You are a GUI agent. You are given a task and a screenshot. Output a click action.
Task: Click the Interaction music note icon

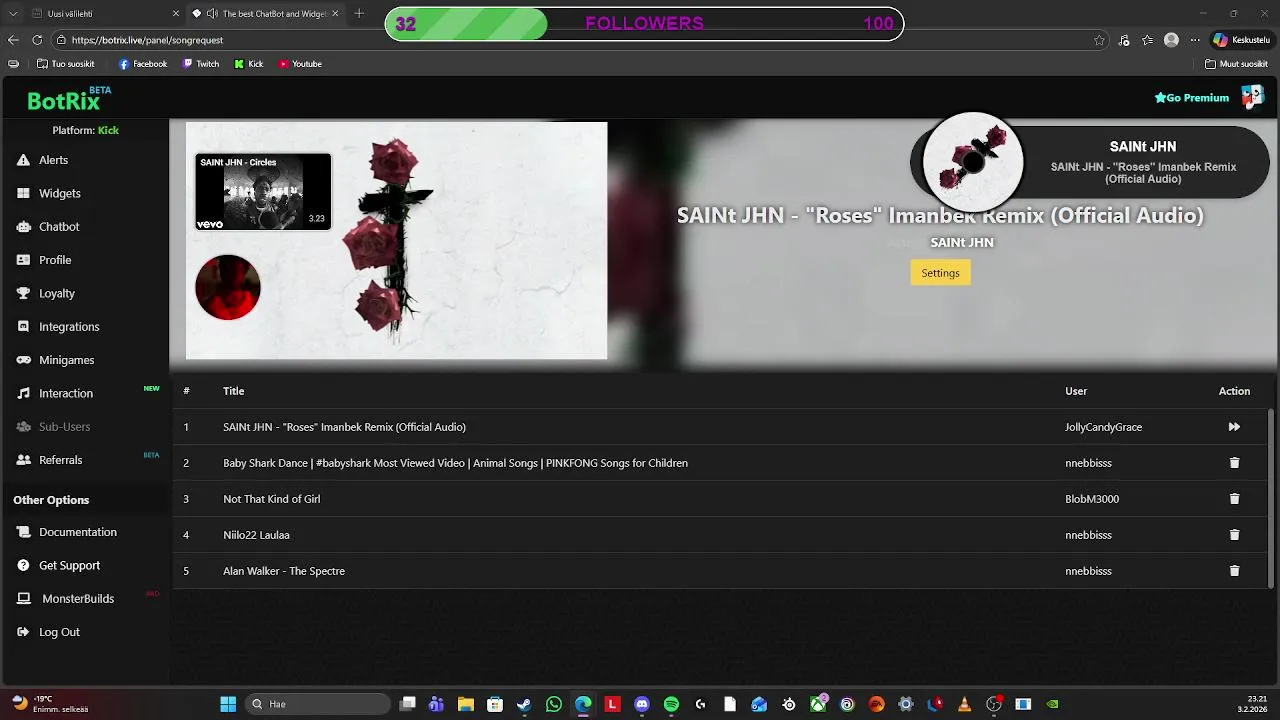coord(23,393)
